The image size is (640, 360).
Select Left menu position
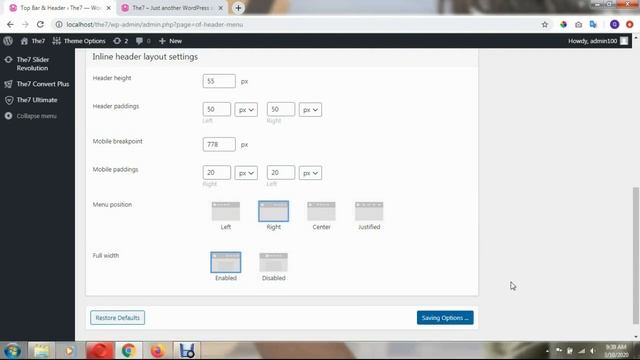point(226,211)
